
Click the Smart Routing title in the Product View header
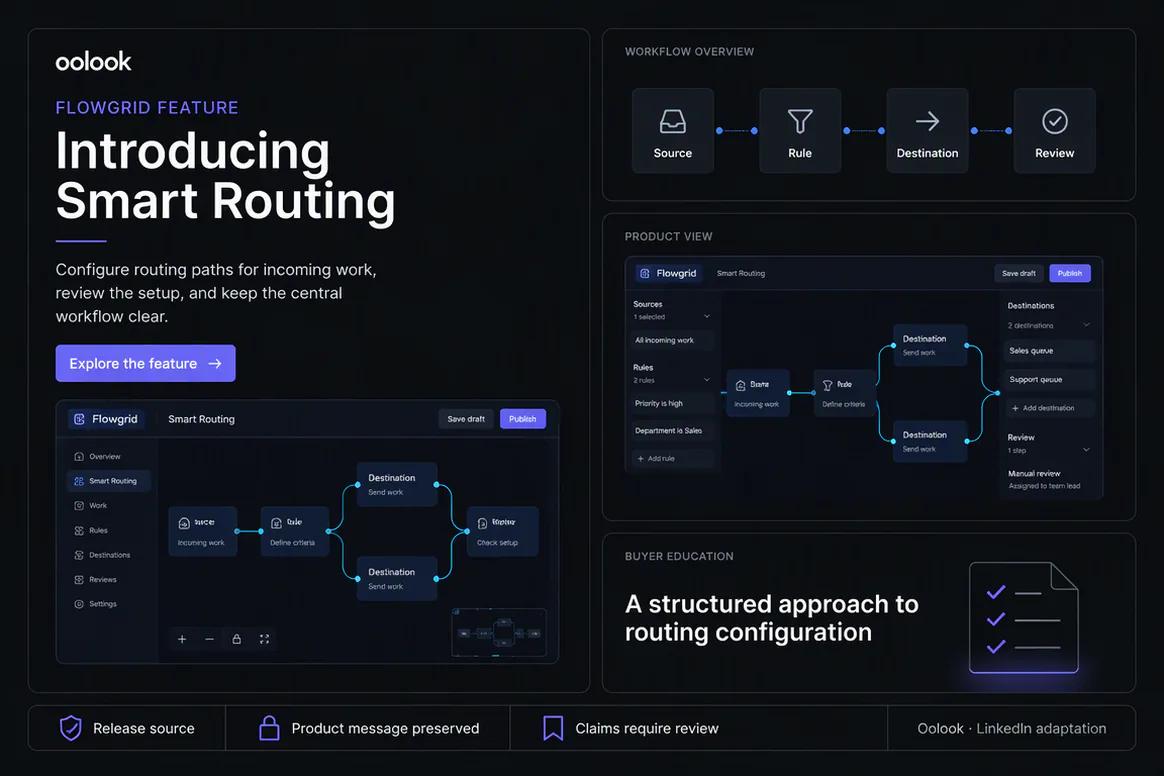click(741, 273)
